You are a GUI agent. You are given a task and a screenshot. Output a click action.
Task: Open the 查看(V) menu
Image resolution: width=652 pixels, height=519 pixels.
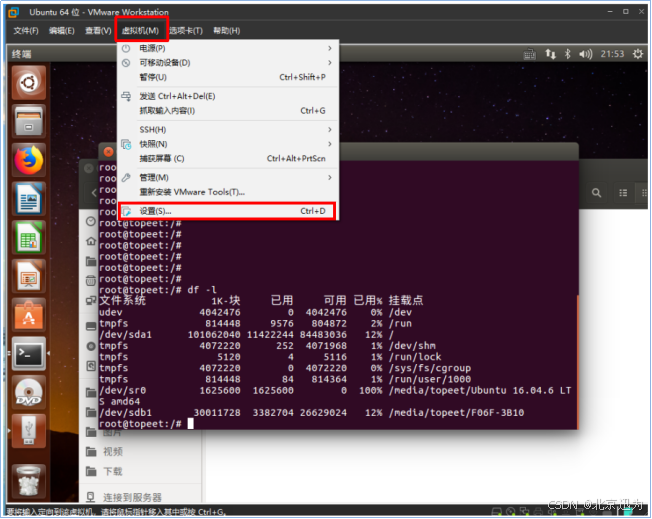98,30
